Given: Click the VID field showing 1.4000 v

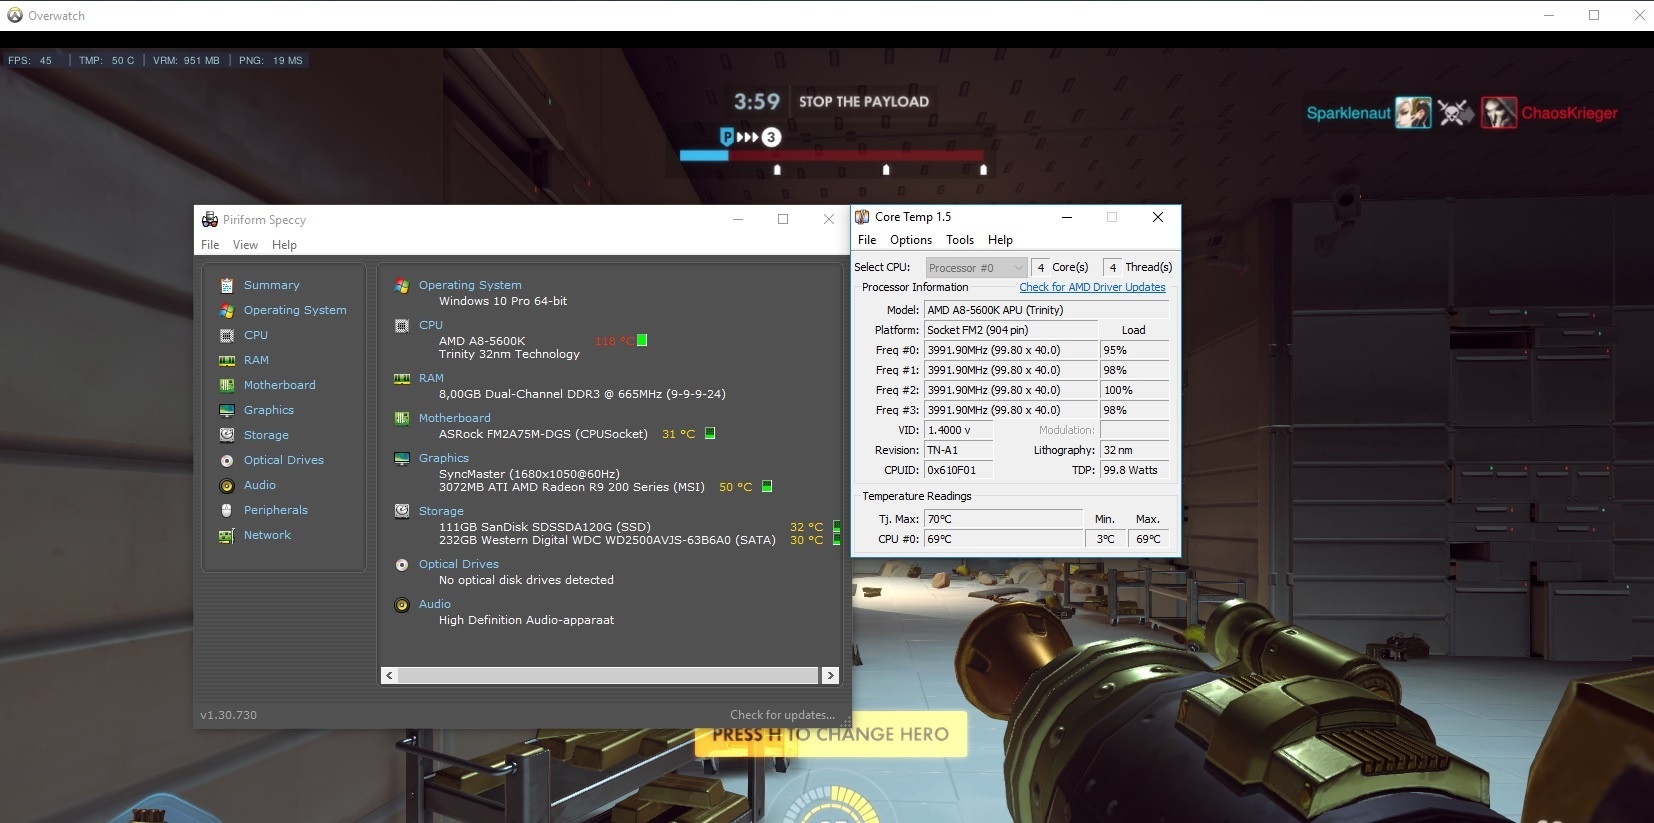Looking at the screenshot, I should (x=959, y=430).
